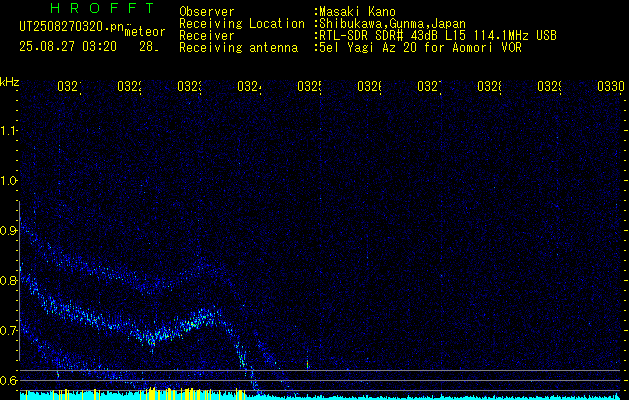The width and height of the screenshot is (629, 400).
Task: Click the 0321 time marker
Action: (69, 86)
